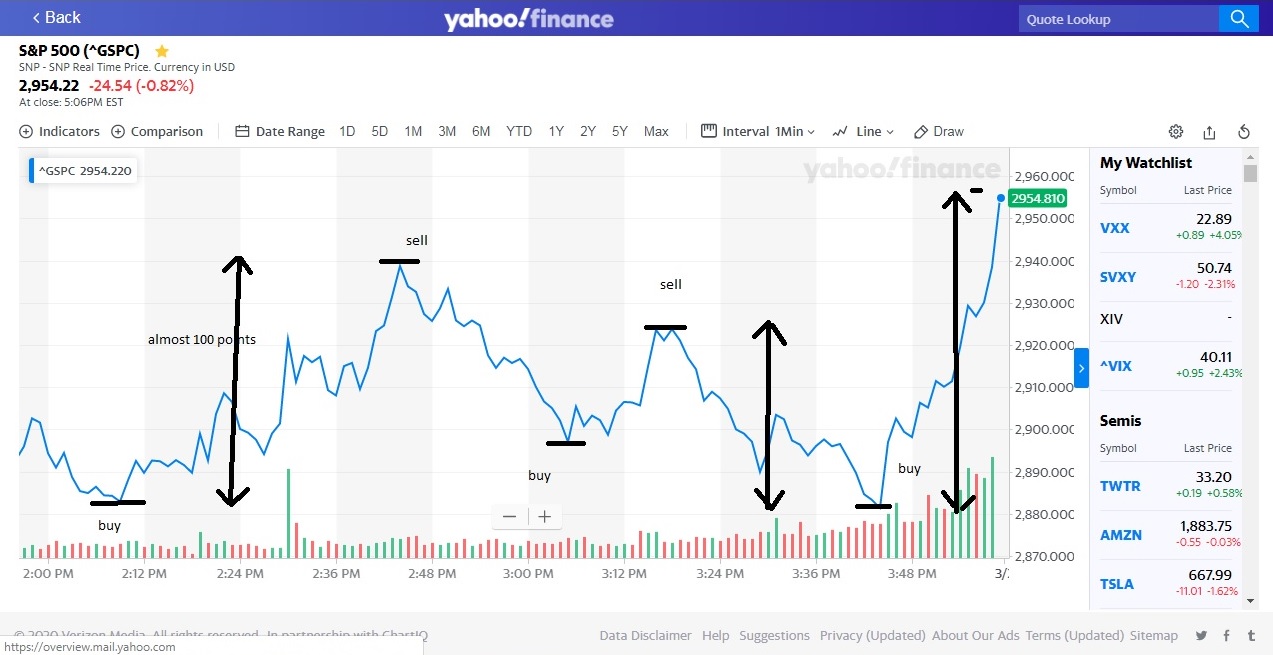Open the Twitter icon in footer
Viewport: 1273px width, 655px height.
pos(1201,635)
